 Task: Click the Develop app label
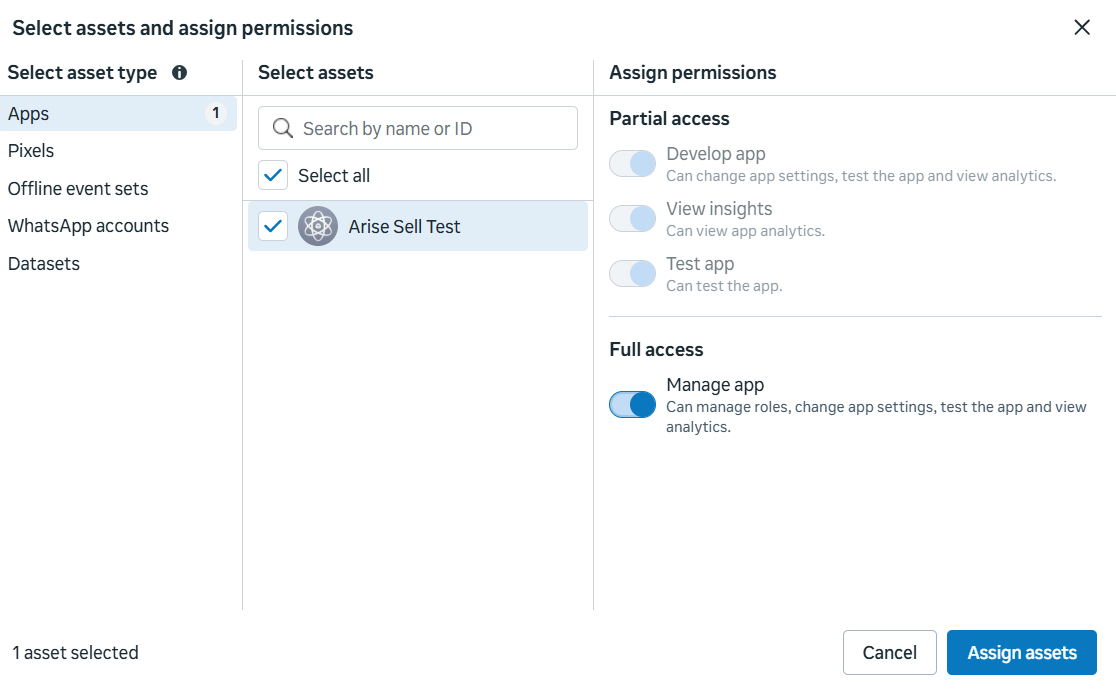[x=715, y=154]
